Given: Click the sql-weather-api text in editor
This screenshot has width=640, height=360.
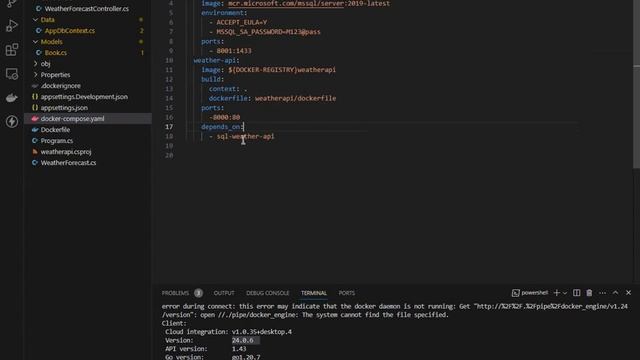Looking at the screenshot, I should coord(245,136).
